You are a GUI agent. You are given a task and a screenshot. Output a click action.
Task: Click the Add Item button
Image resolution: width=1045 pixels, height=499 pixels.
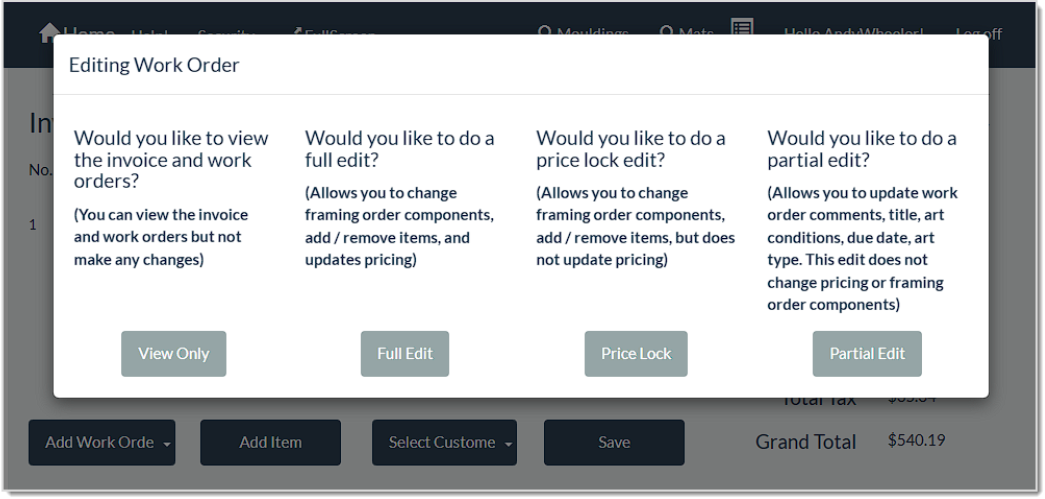271,442
